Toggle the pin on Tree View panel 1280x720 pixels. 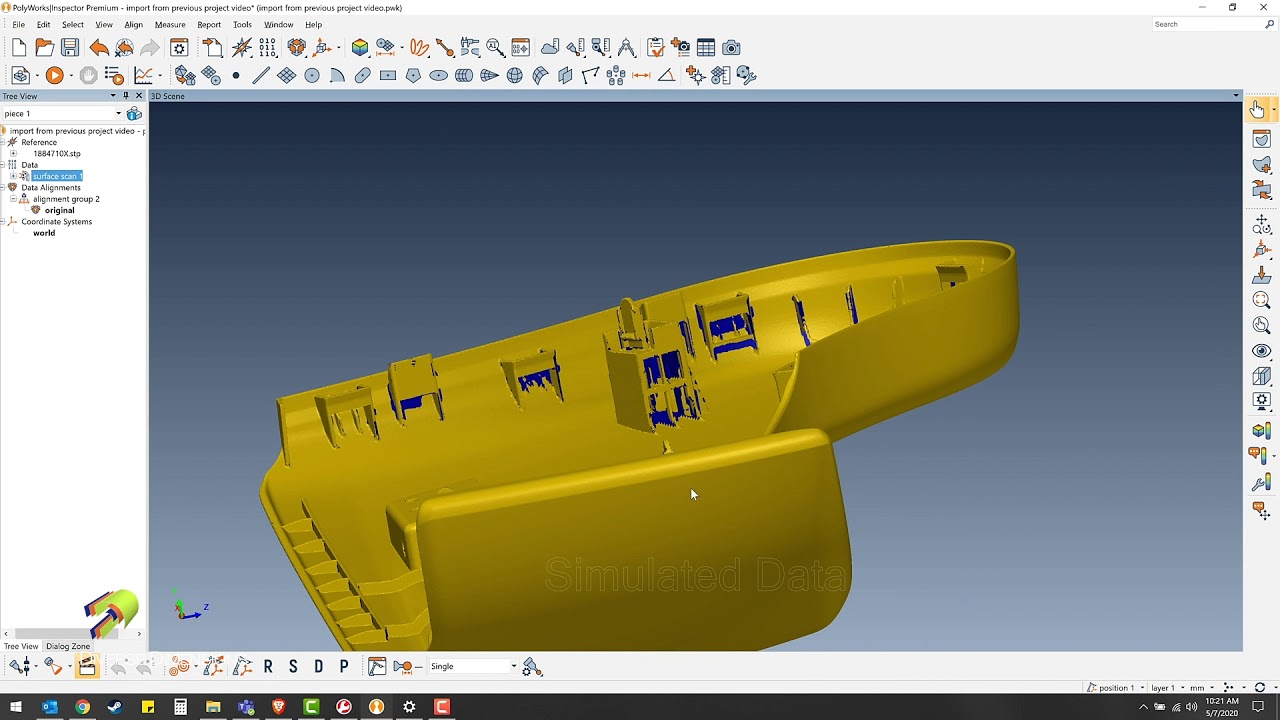coord(125,96)
